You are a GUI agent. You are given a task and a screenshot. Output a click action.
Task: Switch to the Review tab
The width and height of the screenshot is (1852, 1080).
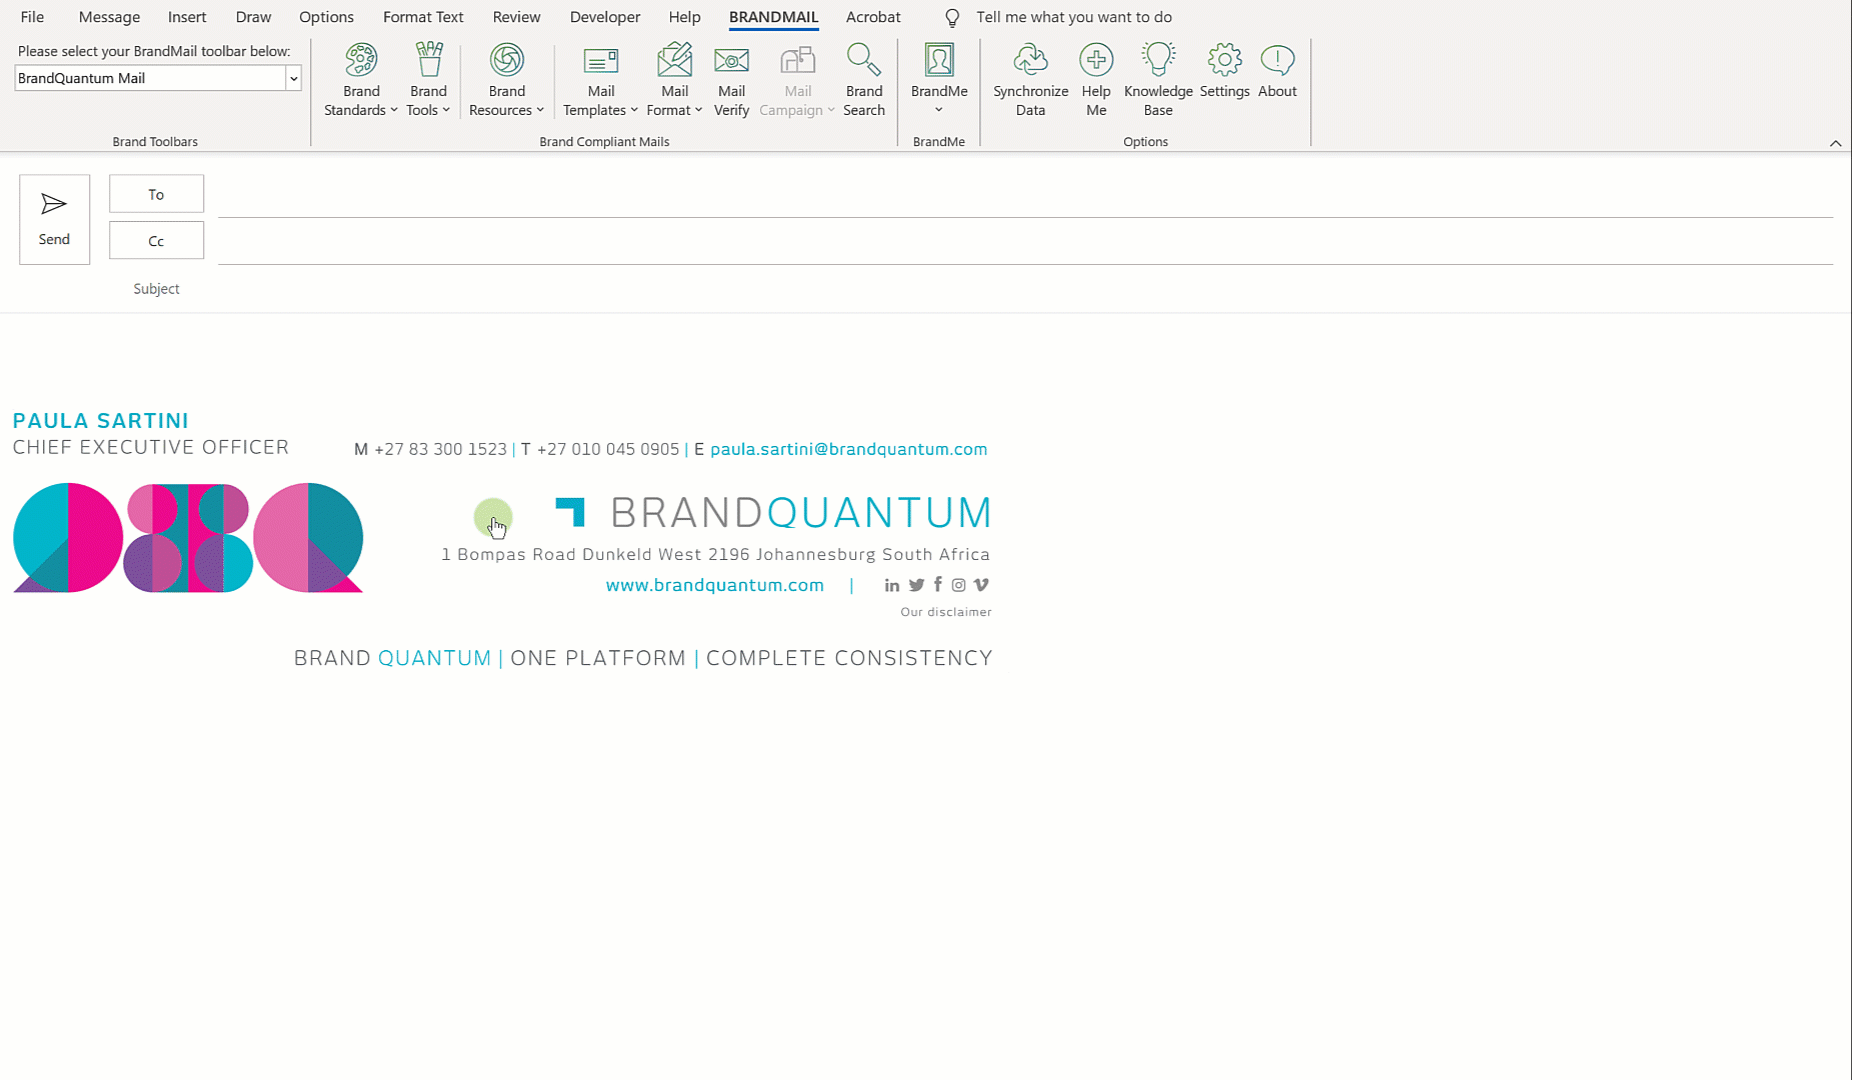(x=516, y=17)
